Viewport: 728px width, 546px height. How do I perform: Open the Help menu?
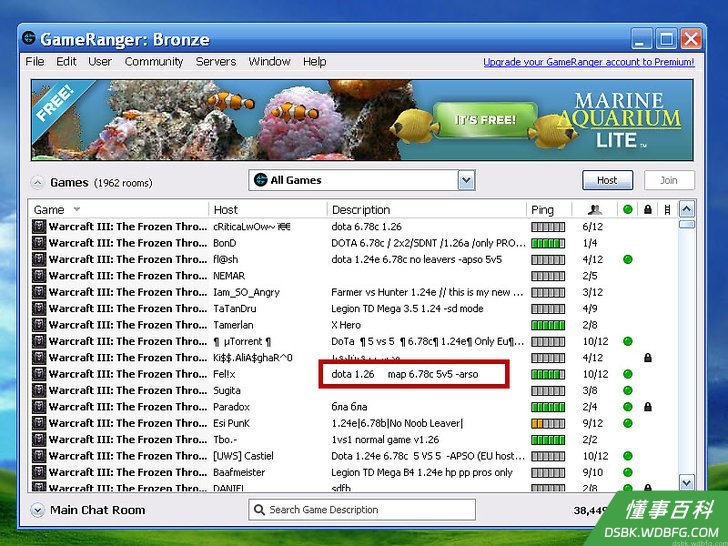point(314,61)
